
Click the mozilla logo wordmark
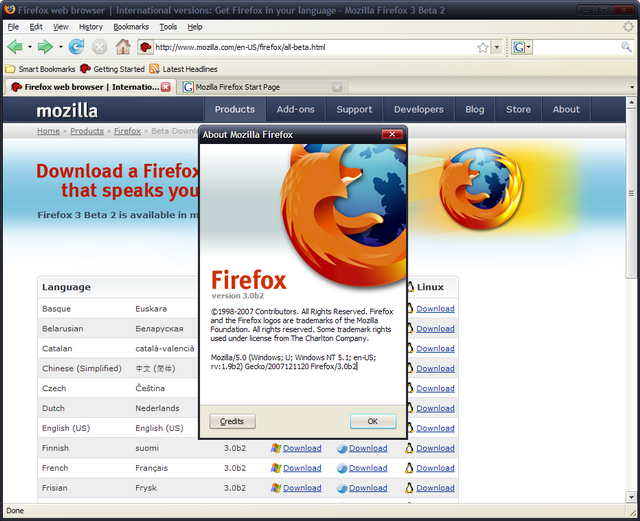67,110
